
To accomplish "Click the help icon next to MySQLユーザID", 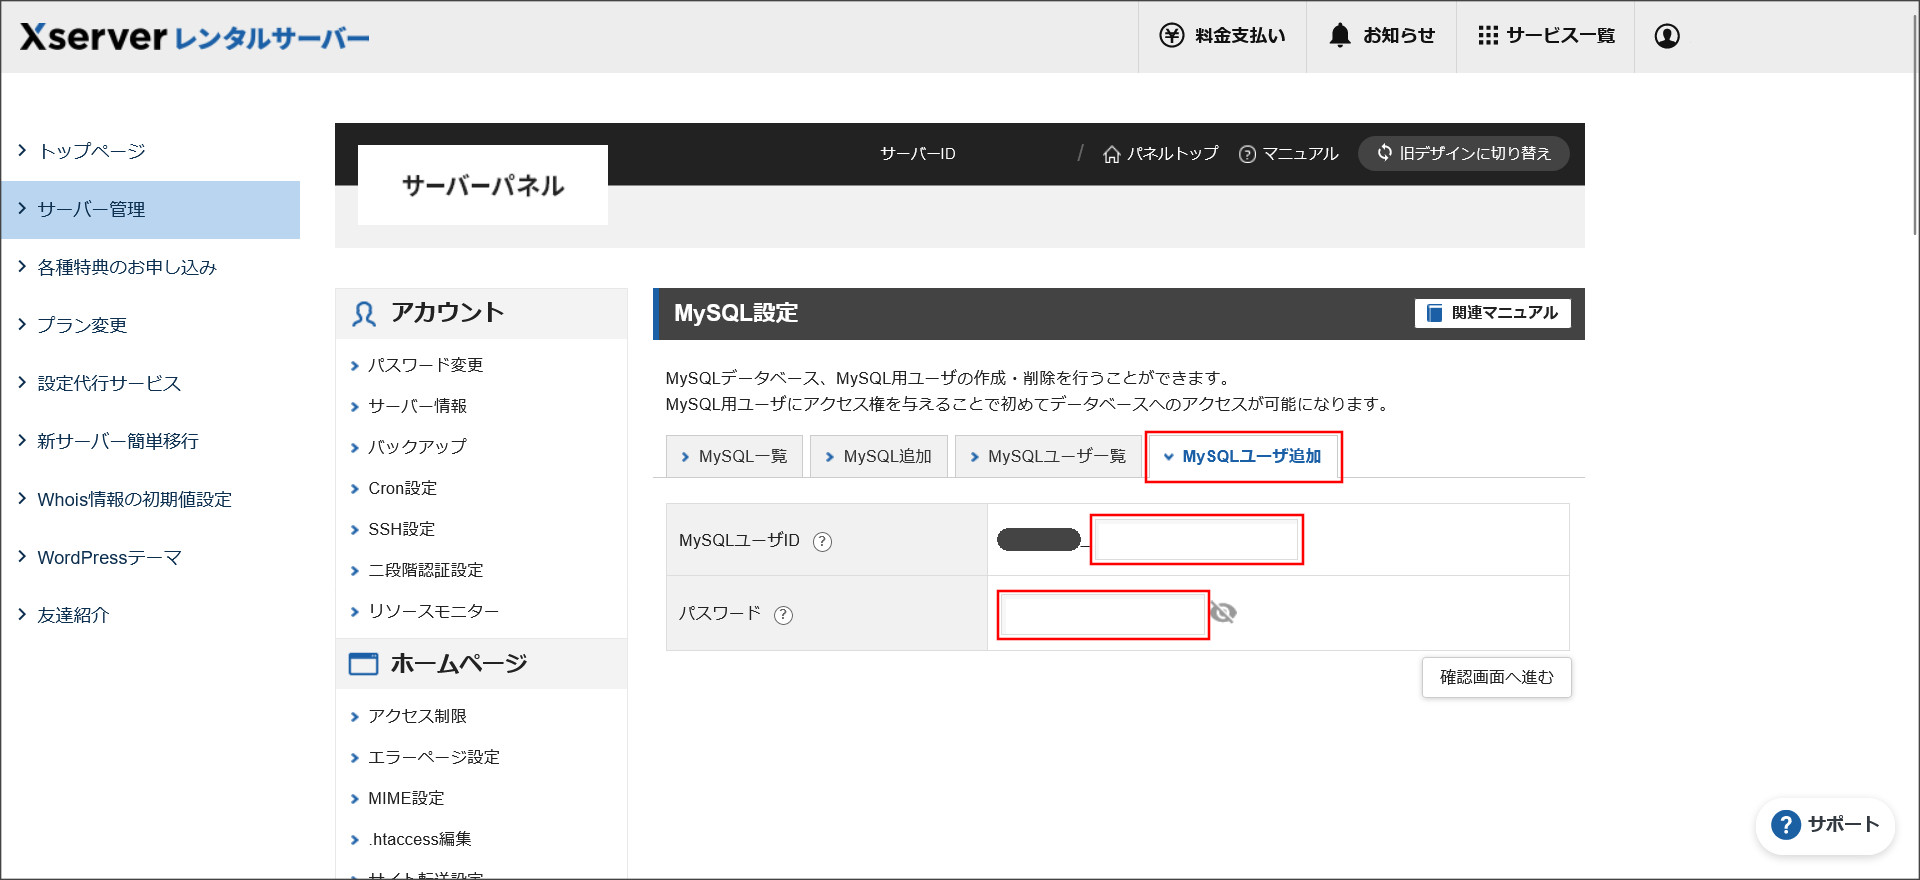I will [x=822, y=542].
